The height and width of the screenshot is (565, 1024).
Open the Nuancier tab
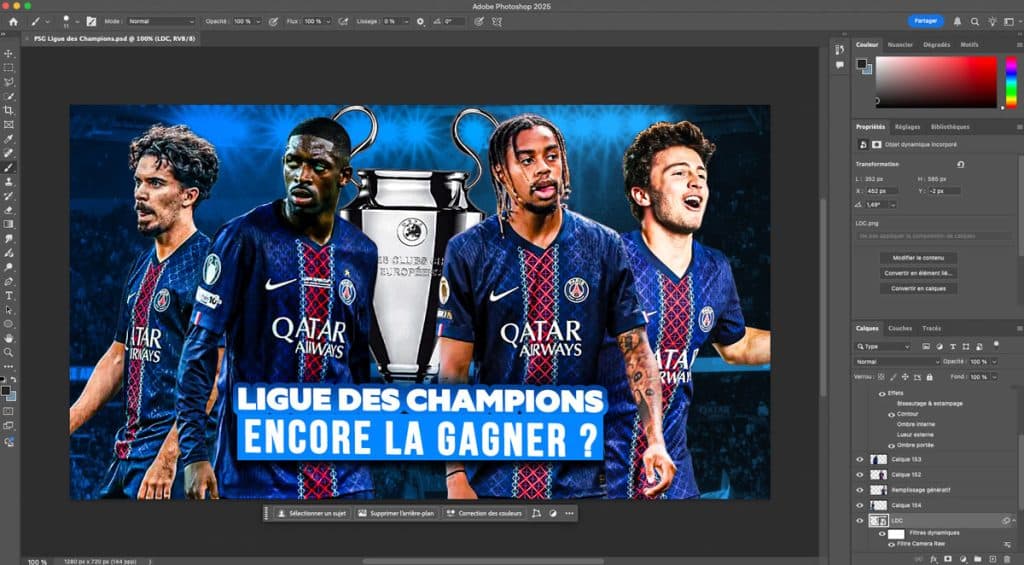[900, 44]
